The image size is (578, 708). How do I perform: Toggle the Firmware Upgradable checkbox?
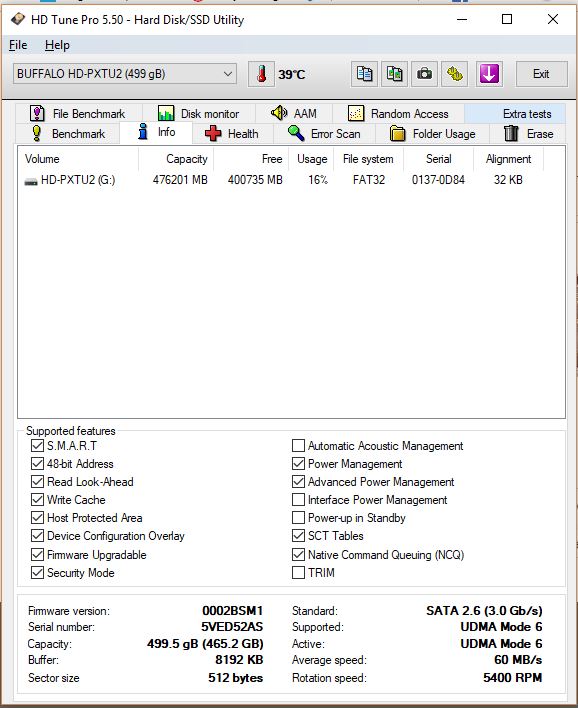pyautogui.click(x=37, y=554)
